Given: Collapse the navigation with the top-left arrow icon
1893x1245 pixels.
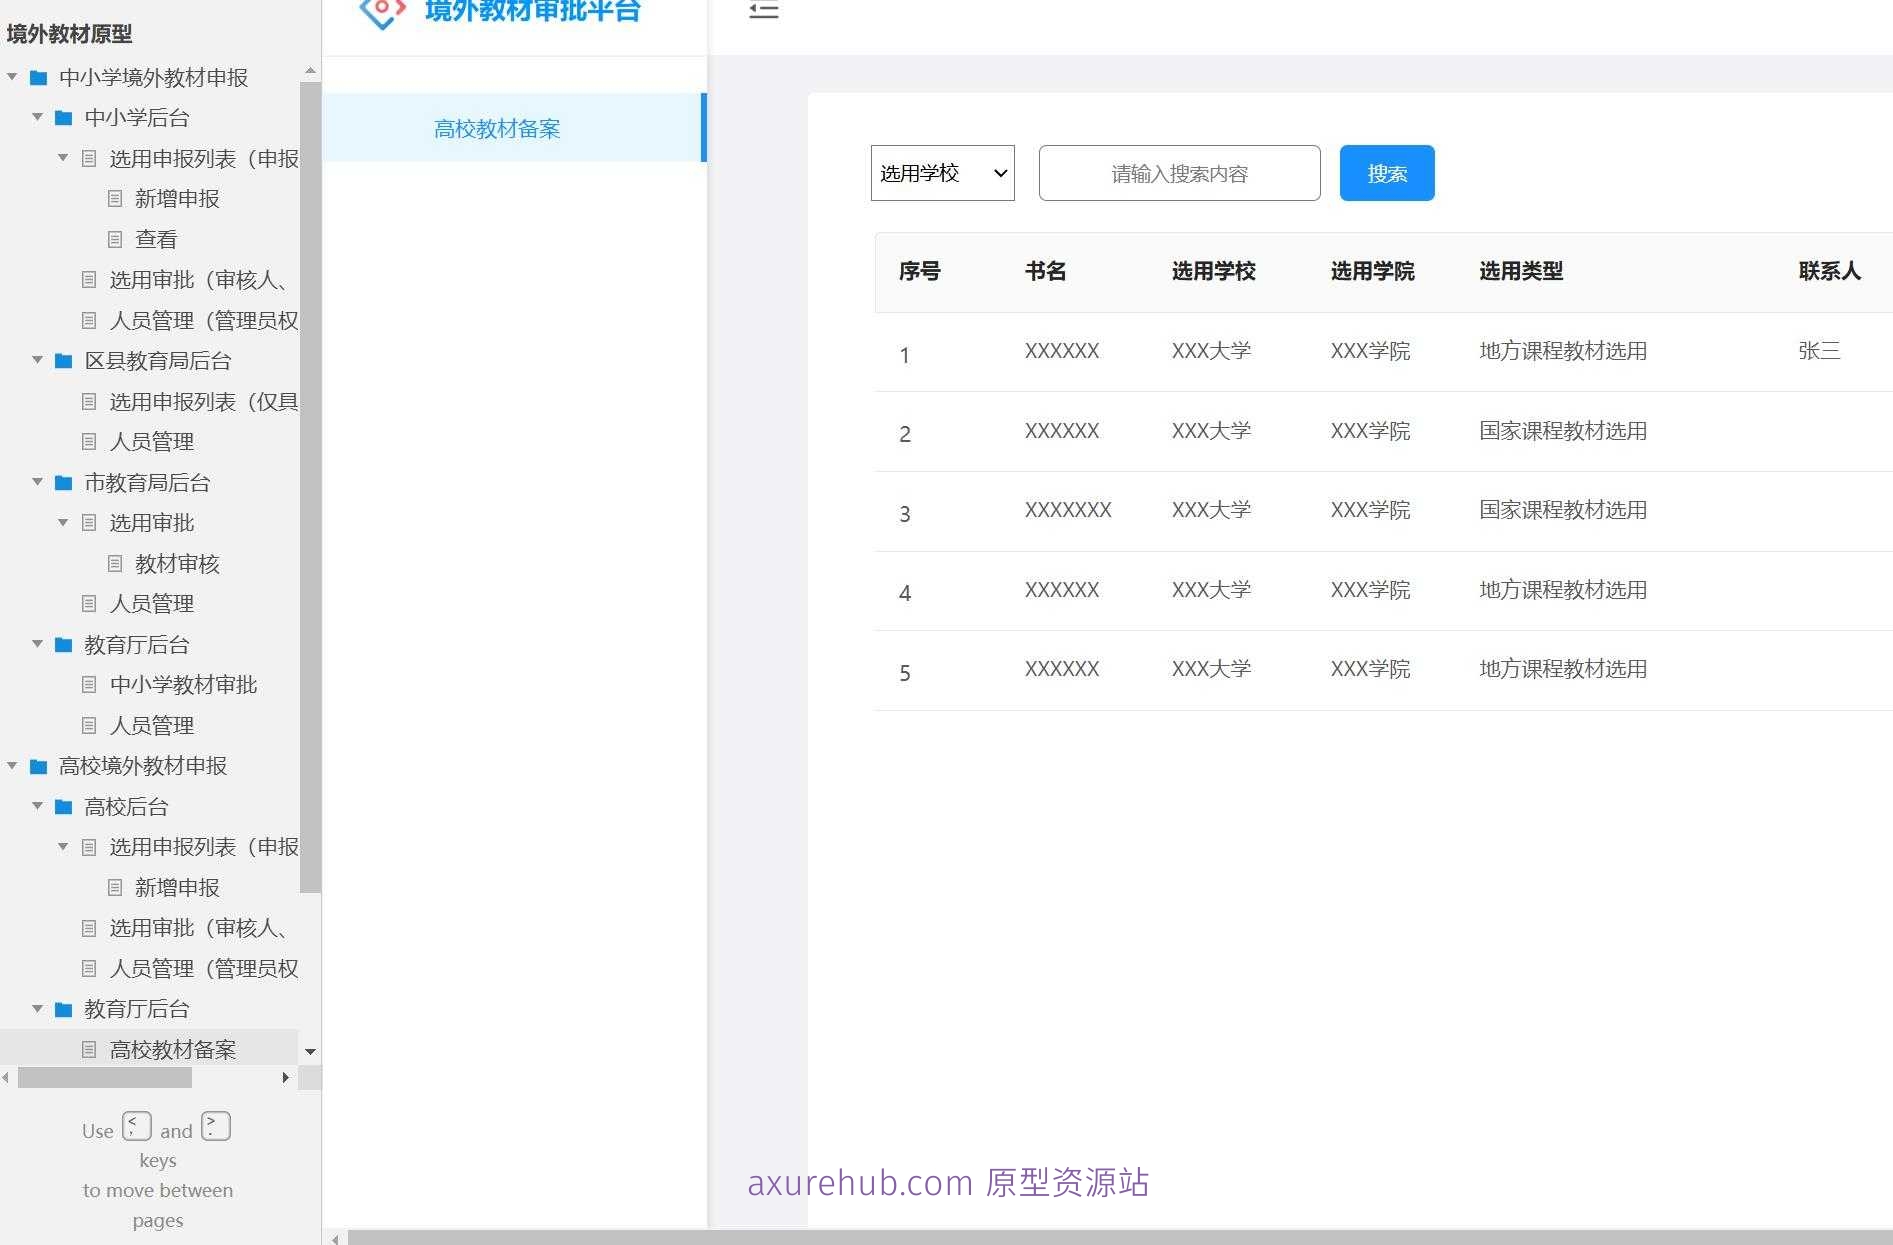Looking at the screenshot, I should [763, 10].
